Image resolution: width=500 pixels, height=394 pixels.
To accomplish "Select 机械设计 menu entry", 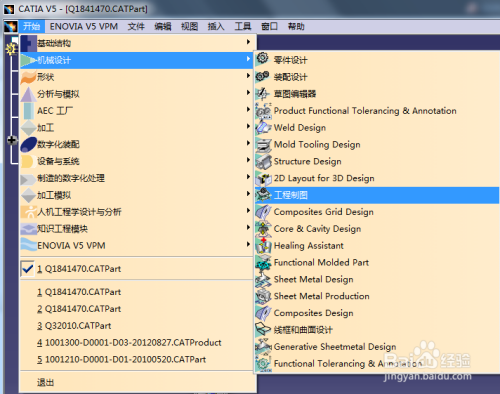I will (x=137, y=60).
